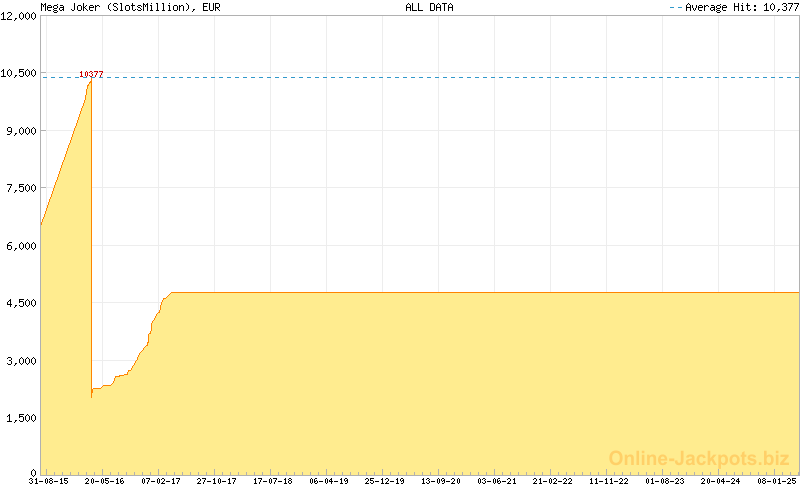Click the 08-01-25 date at far right
The width and height of the screenshot is (800, 490).
pos(776,481)
